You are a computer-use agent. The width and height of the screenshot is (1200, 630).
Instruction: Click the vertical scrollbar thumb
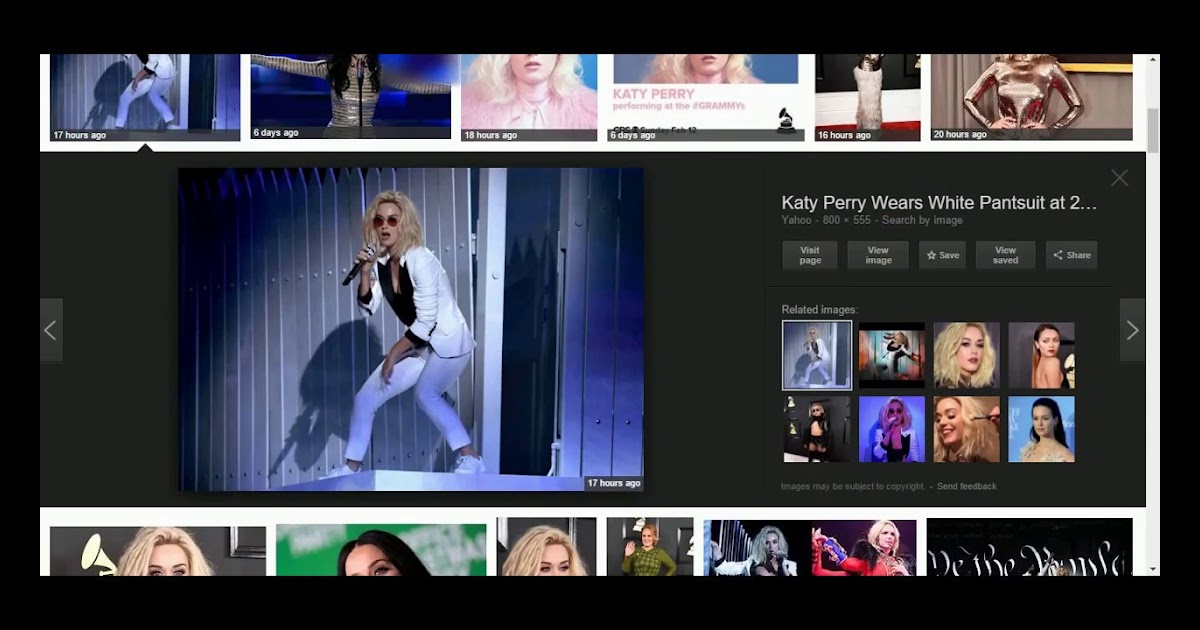tap(1153, 131)
